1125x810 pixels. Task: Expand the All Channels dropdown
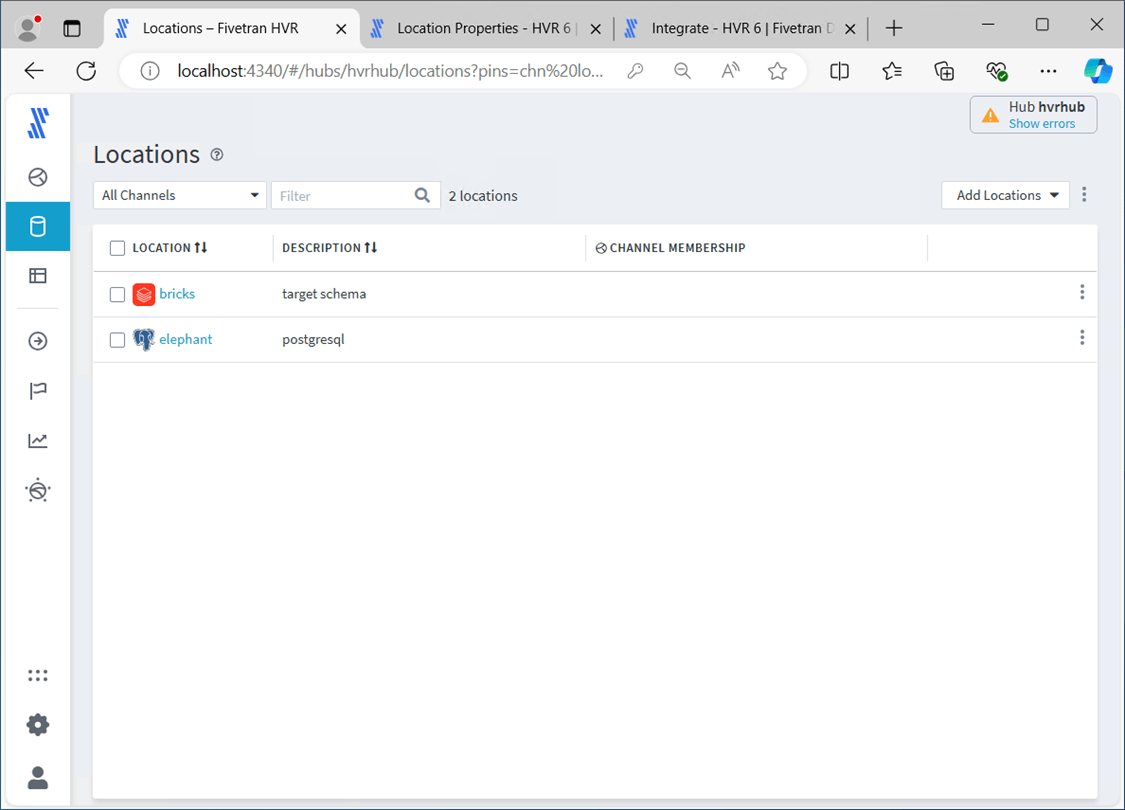tap(179, 195)
